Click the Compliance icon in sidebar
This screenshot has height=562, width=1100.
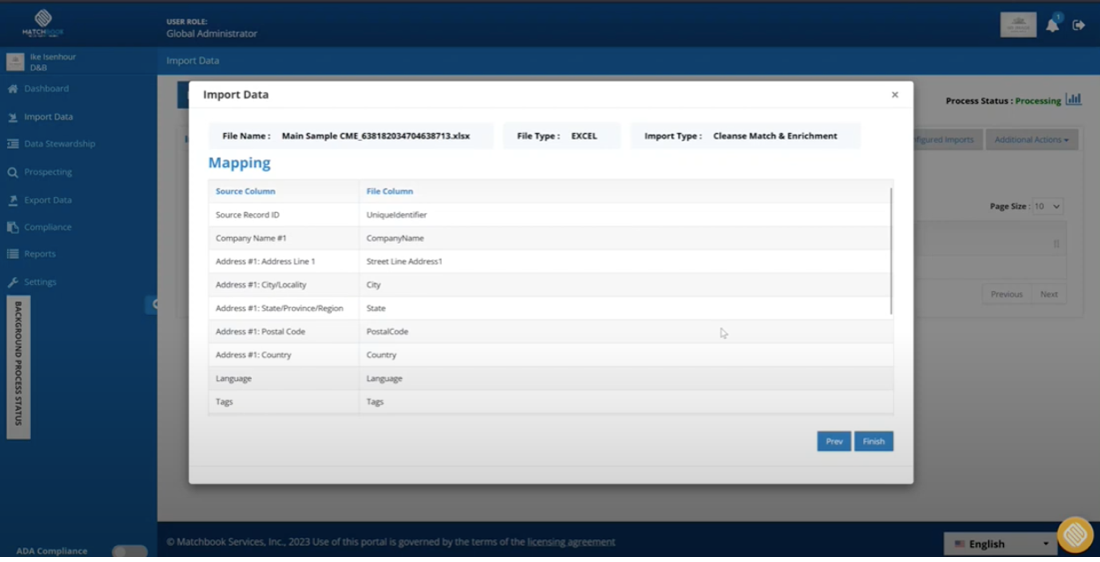[13, 227]
